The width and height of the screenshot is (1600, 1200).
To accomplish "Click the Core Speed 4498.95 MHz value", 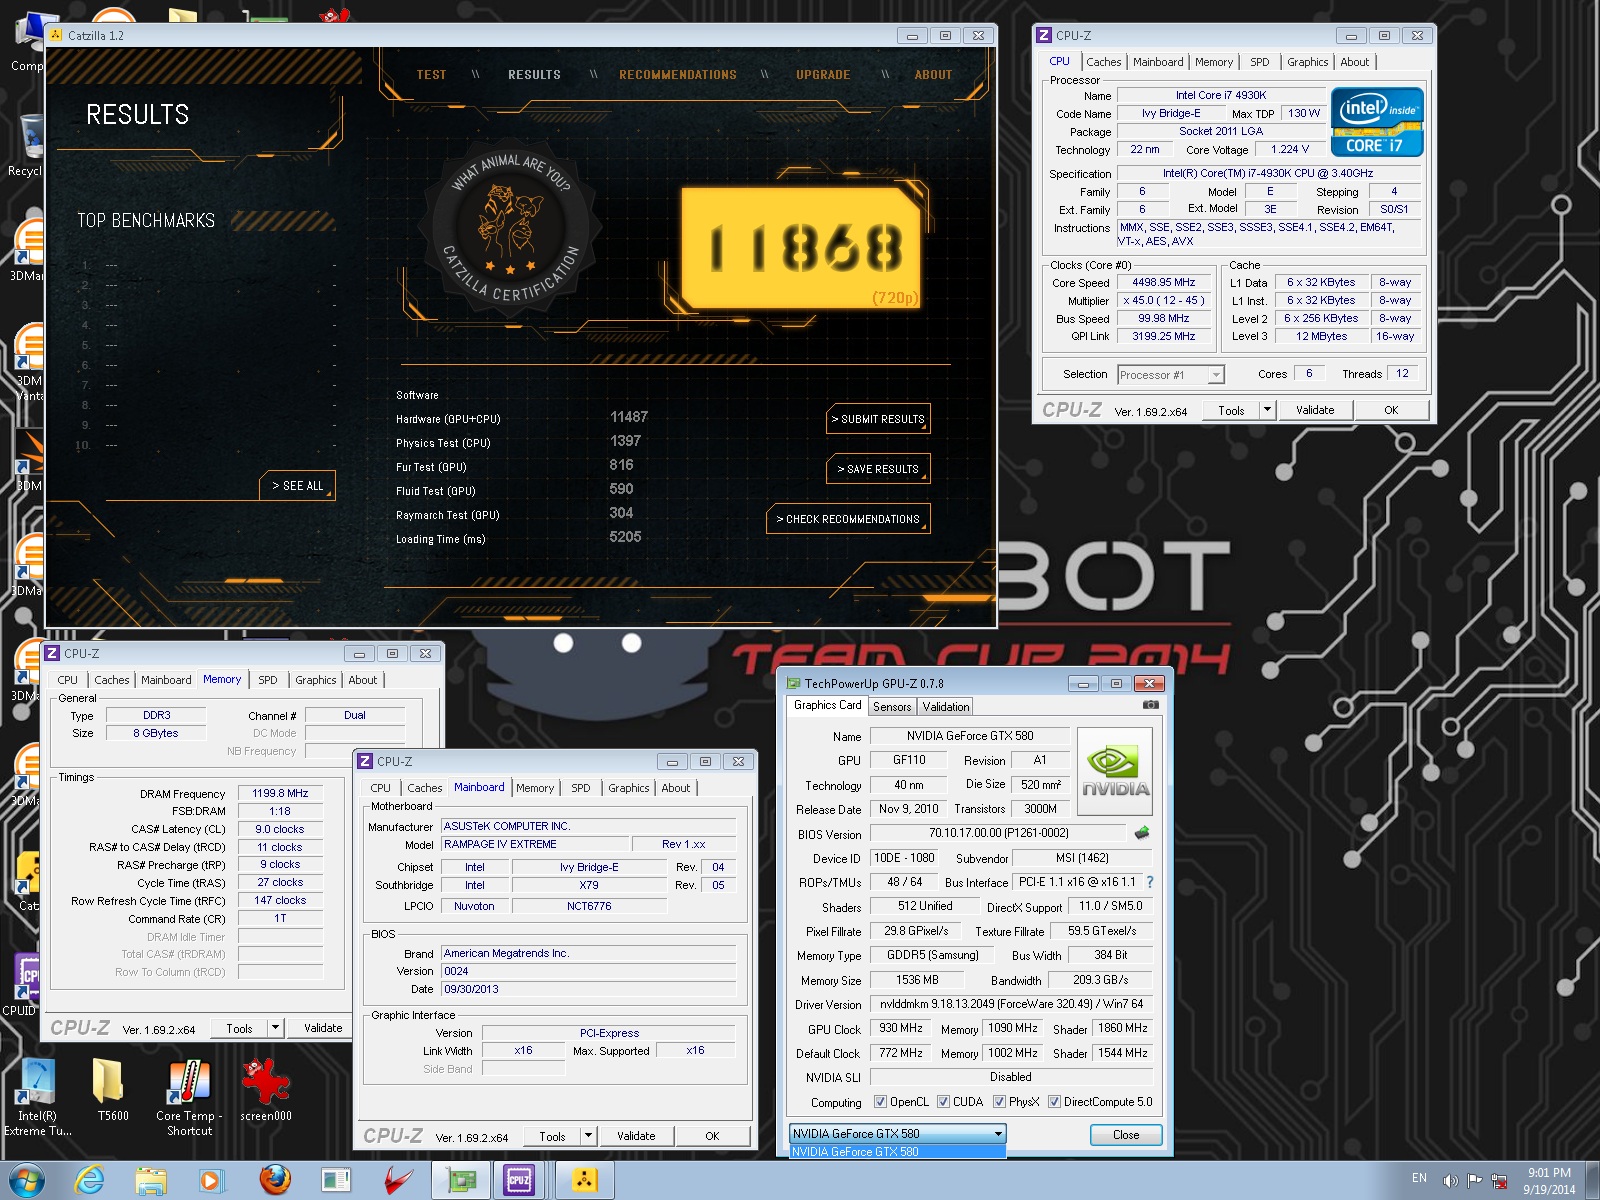I will (1164, 283).
